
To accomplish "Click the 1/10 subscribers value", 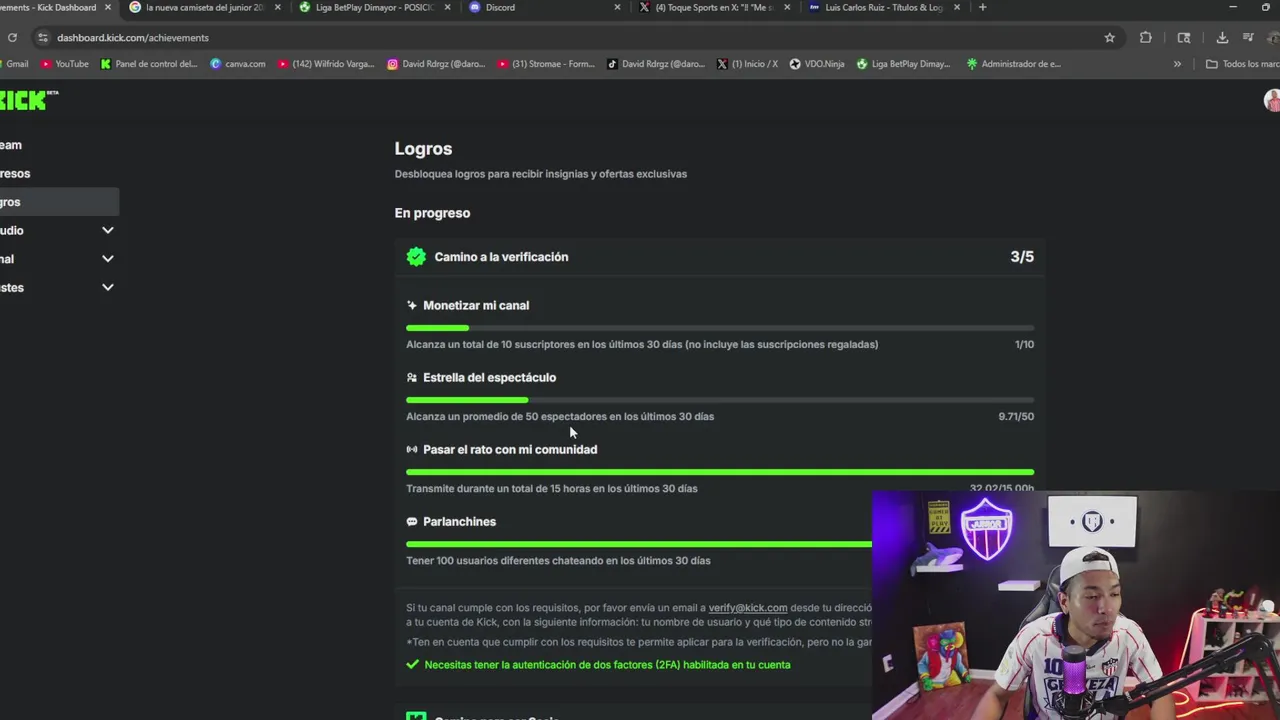I will click(1024, 344).
